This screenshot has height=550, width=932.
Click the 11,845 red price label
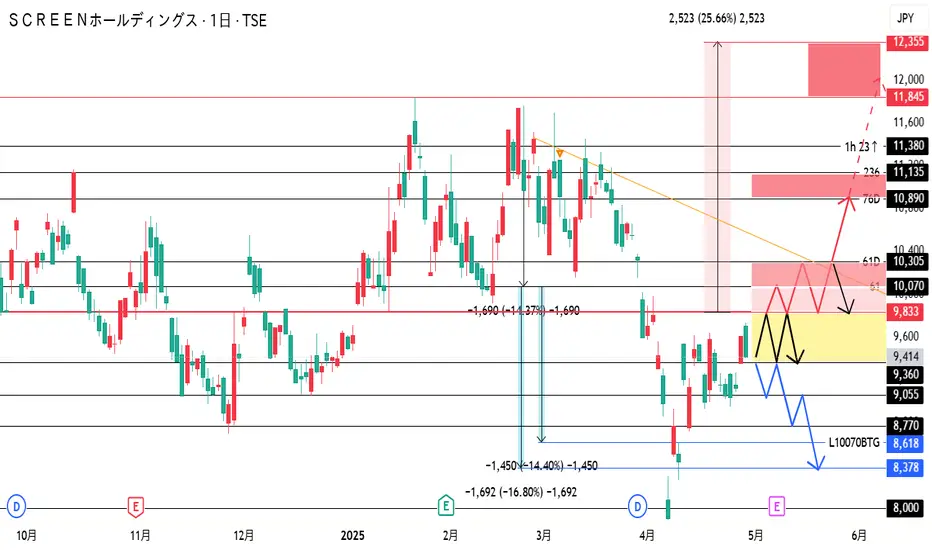[908, 97]
